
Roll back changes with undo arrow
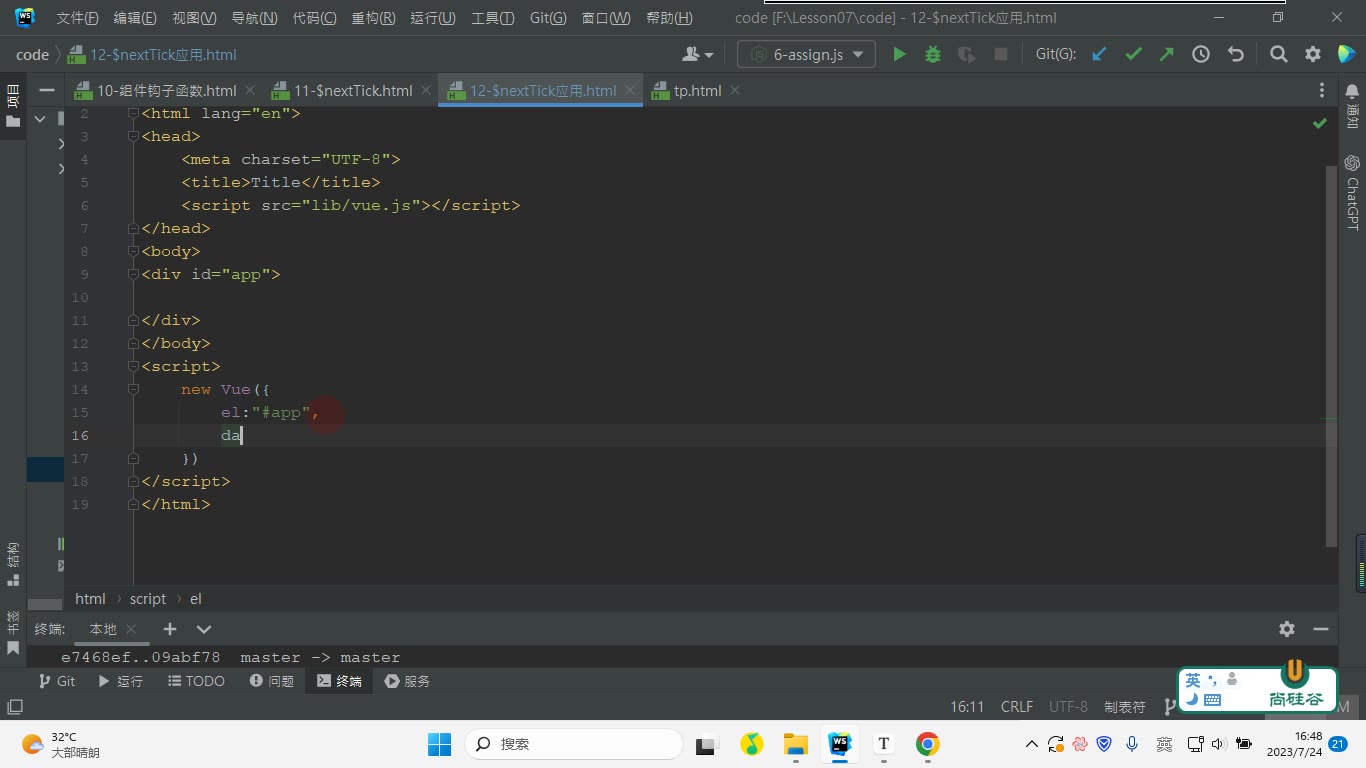[1236, 55]
